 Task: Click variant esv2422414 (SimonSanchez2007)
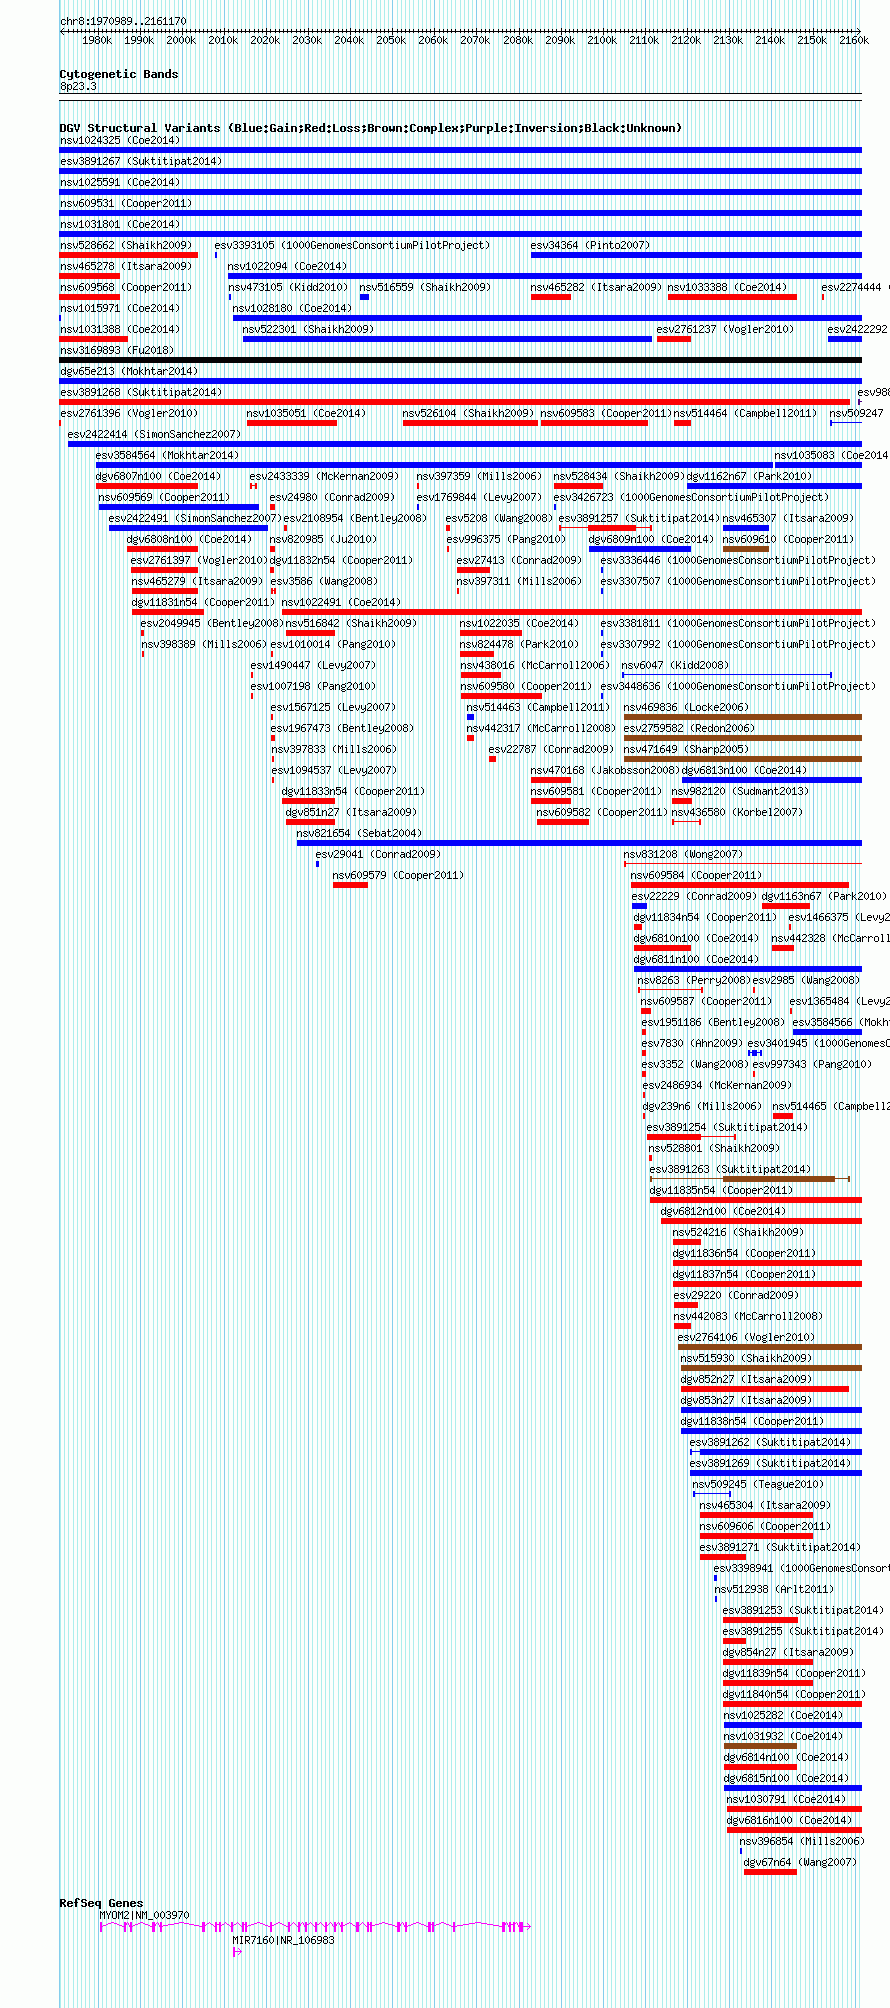tap(154, 434)
